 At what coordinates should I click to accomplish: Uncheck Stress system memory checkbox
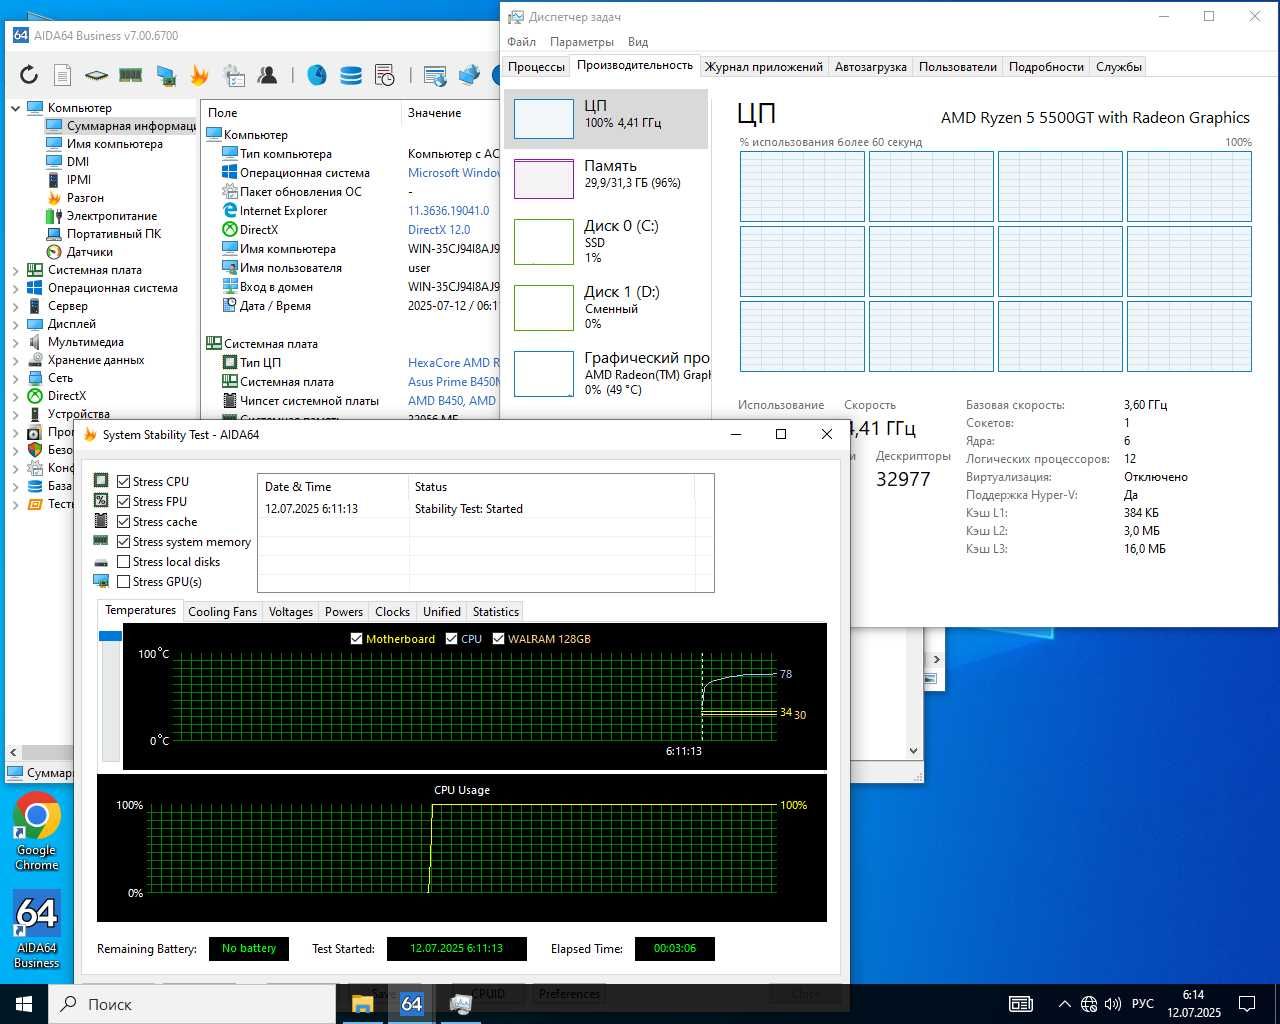tap(124, 542)
